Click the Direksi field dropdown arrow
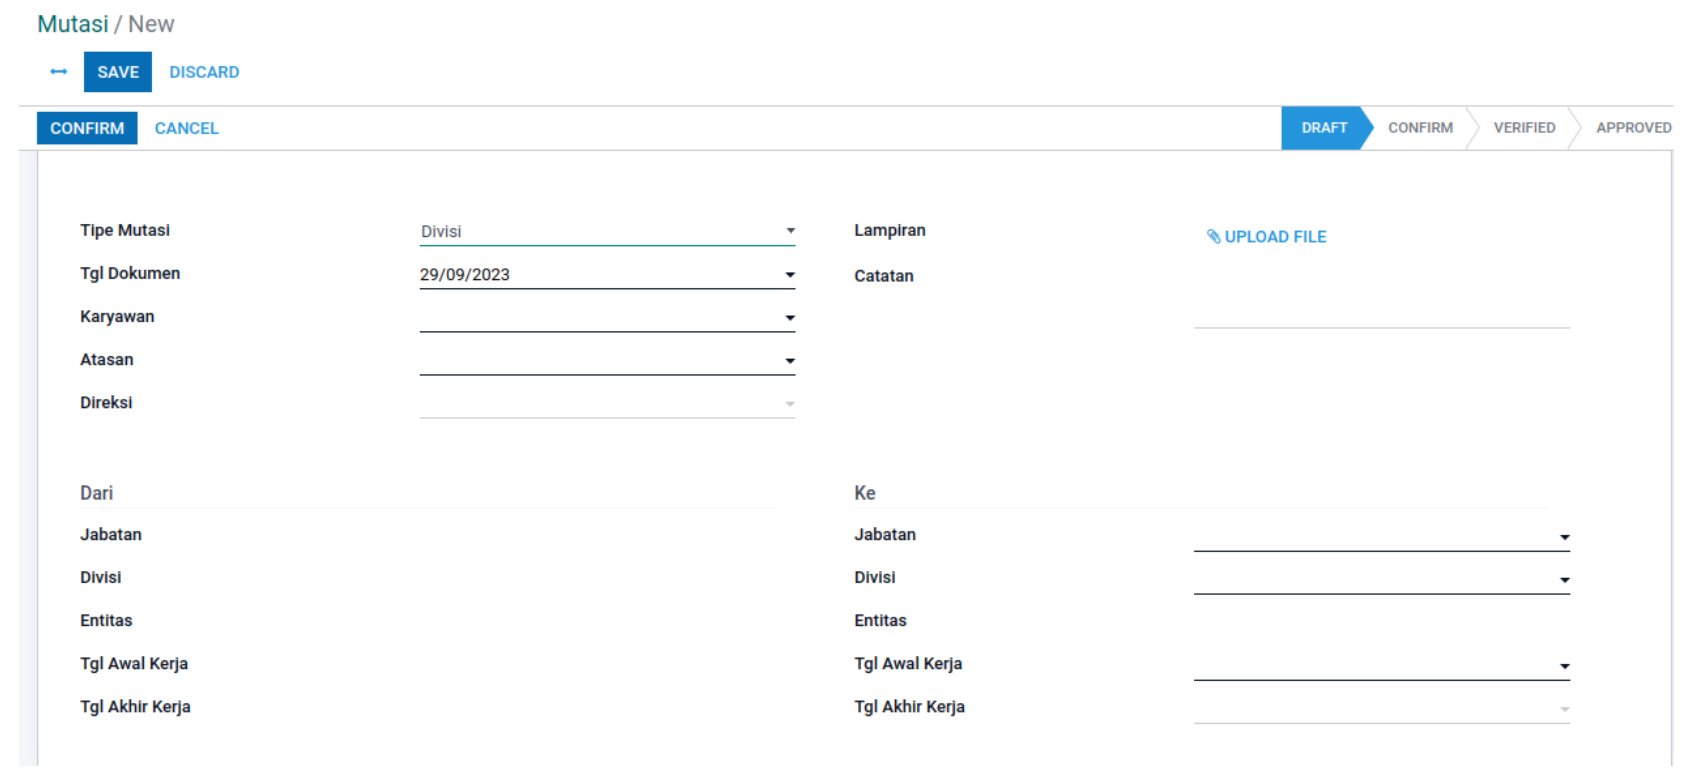 [x=790, y=404]
